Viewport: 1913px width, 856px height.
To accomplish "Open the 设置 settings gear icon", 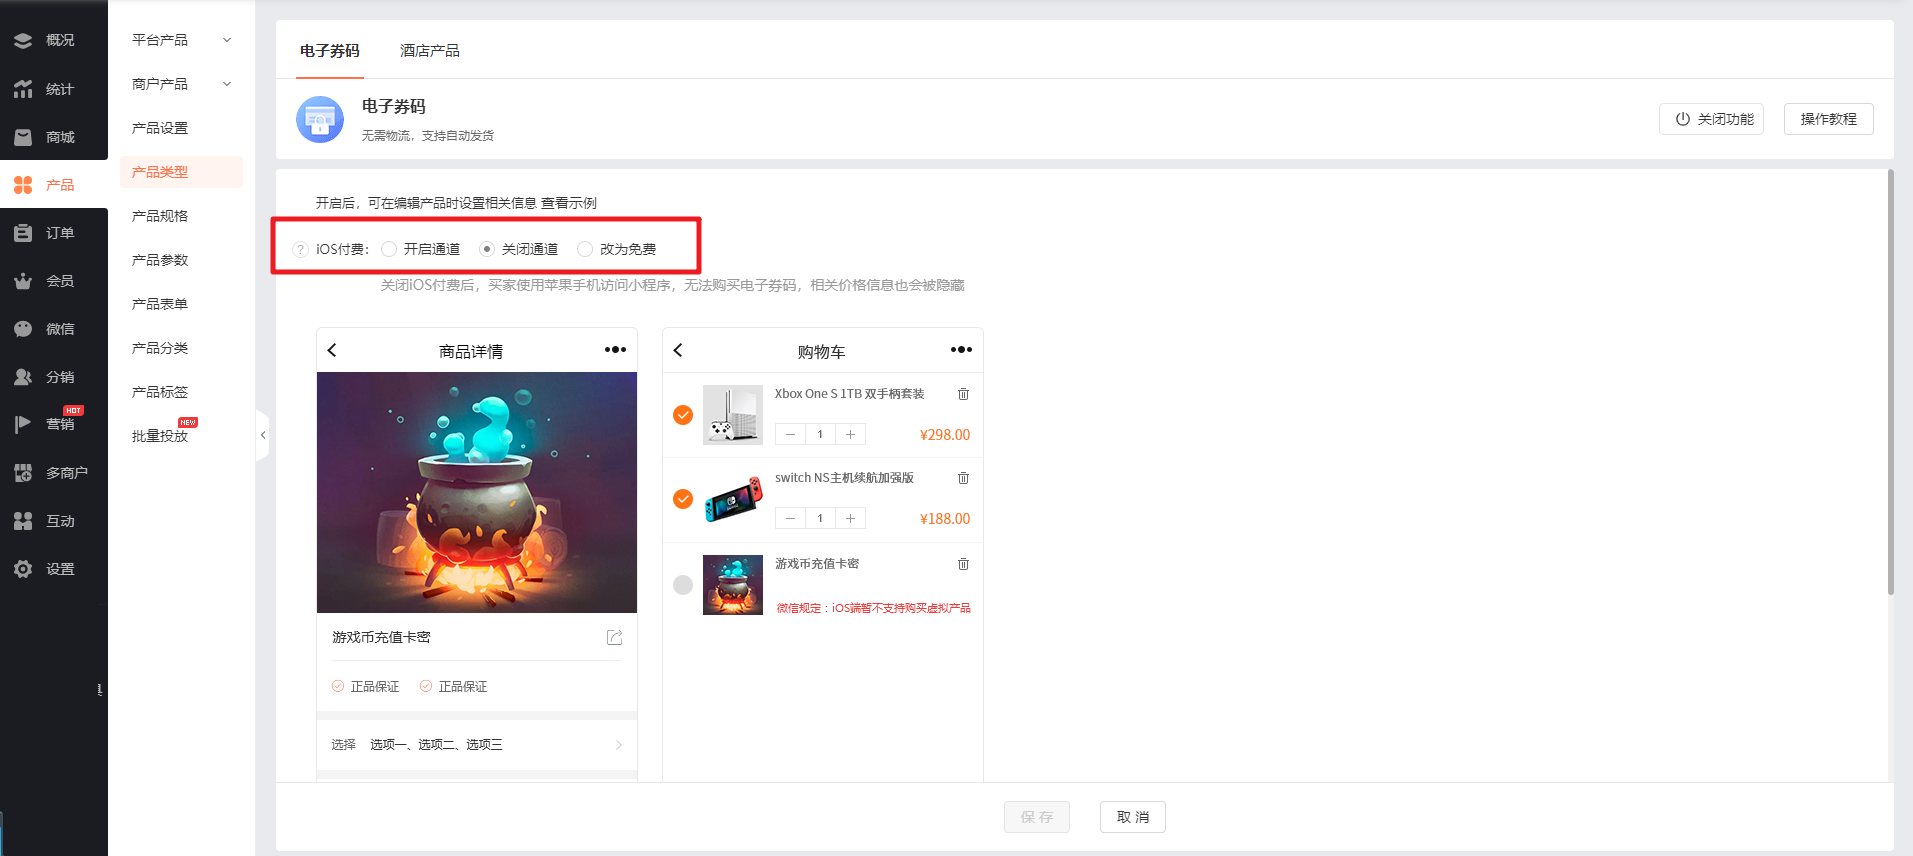I will [x=23, y=569].
